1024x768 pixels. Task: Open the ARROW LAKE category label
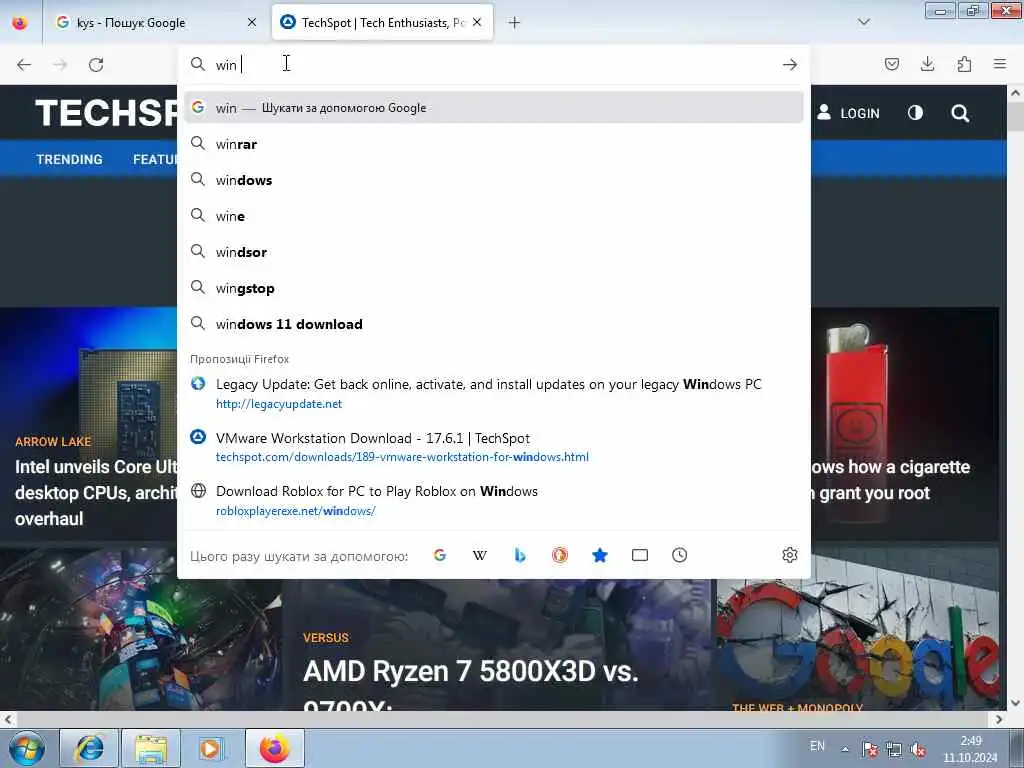pyautogui.click(x=53, y=441)
